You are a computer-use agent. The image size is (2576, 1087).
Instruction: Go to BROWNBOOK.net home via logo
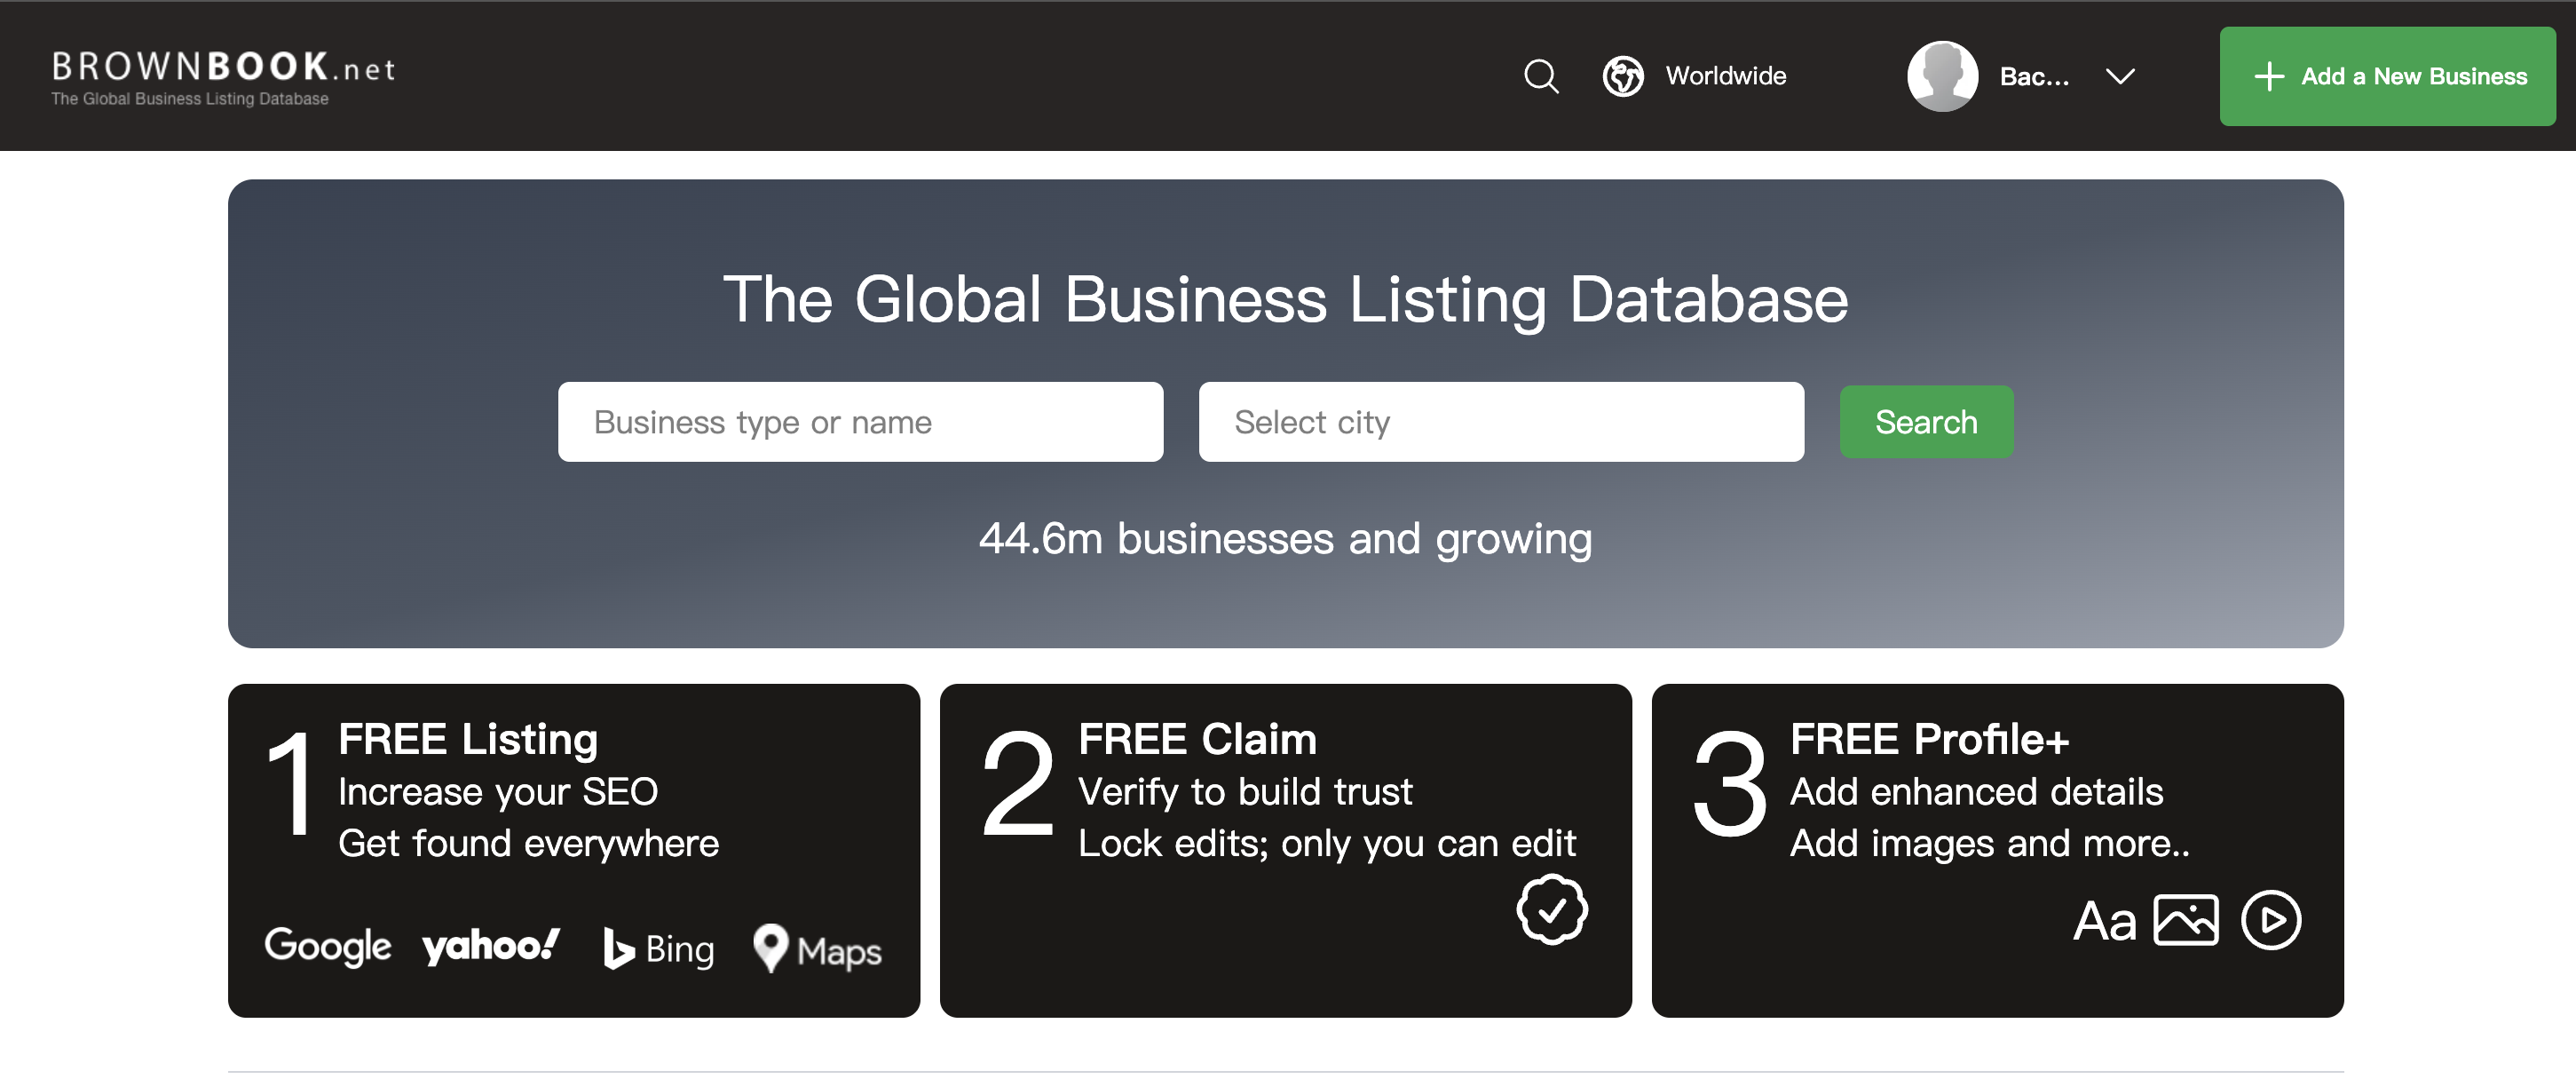[223, 77]
